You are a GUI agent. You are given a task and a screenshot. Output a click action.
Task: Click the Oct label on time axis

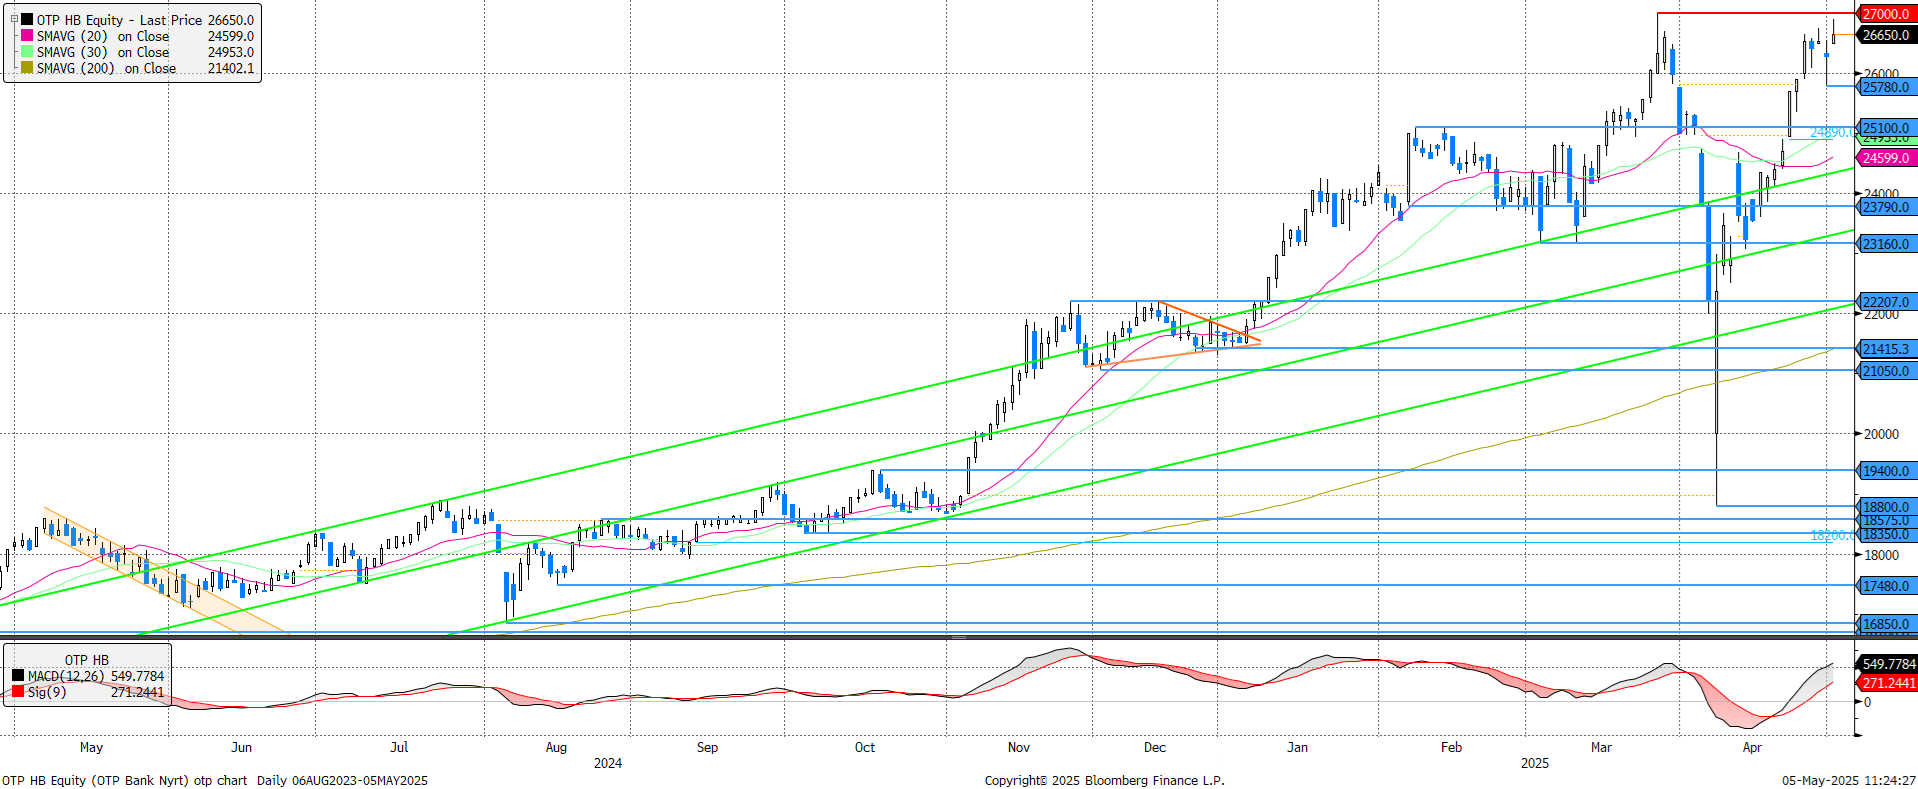point(865,747)
